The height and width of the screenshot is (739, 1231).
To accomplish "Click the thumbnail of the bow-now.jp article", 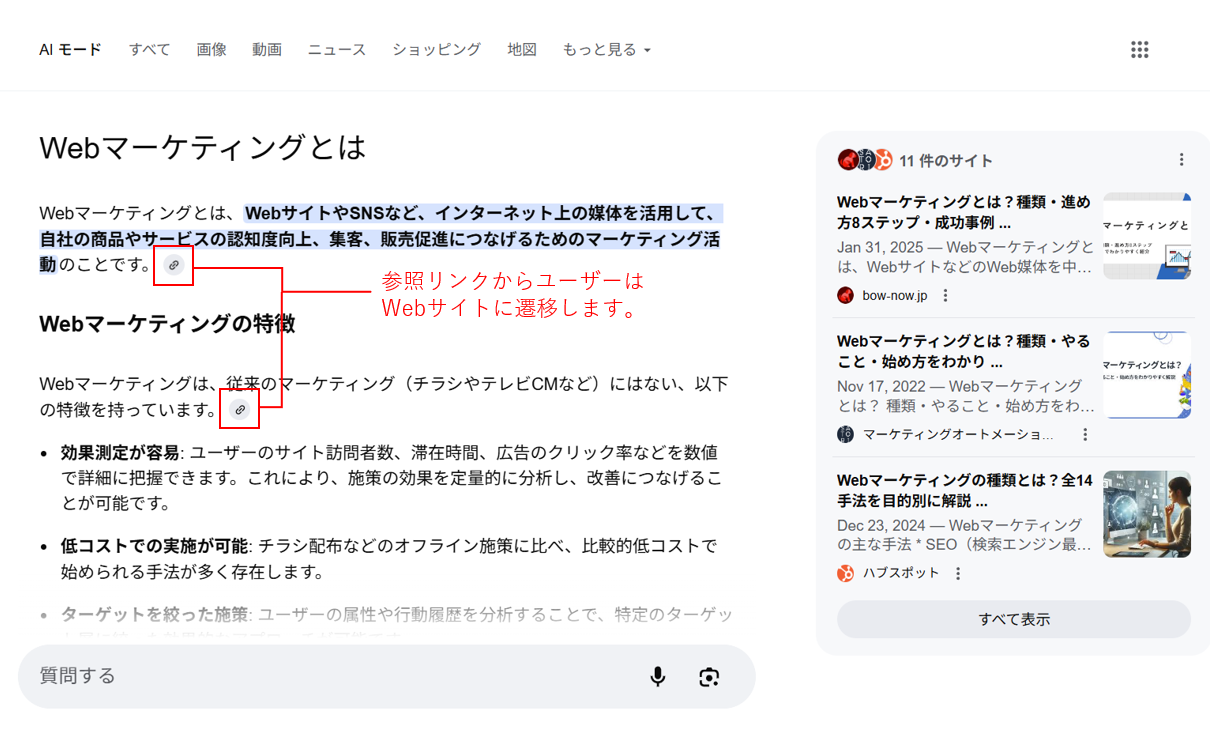I will point(1147,236).
